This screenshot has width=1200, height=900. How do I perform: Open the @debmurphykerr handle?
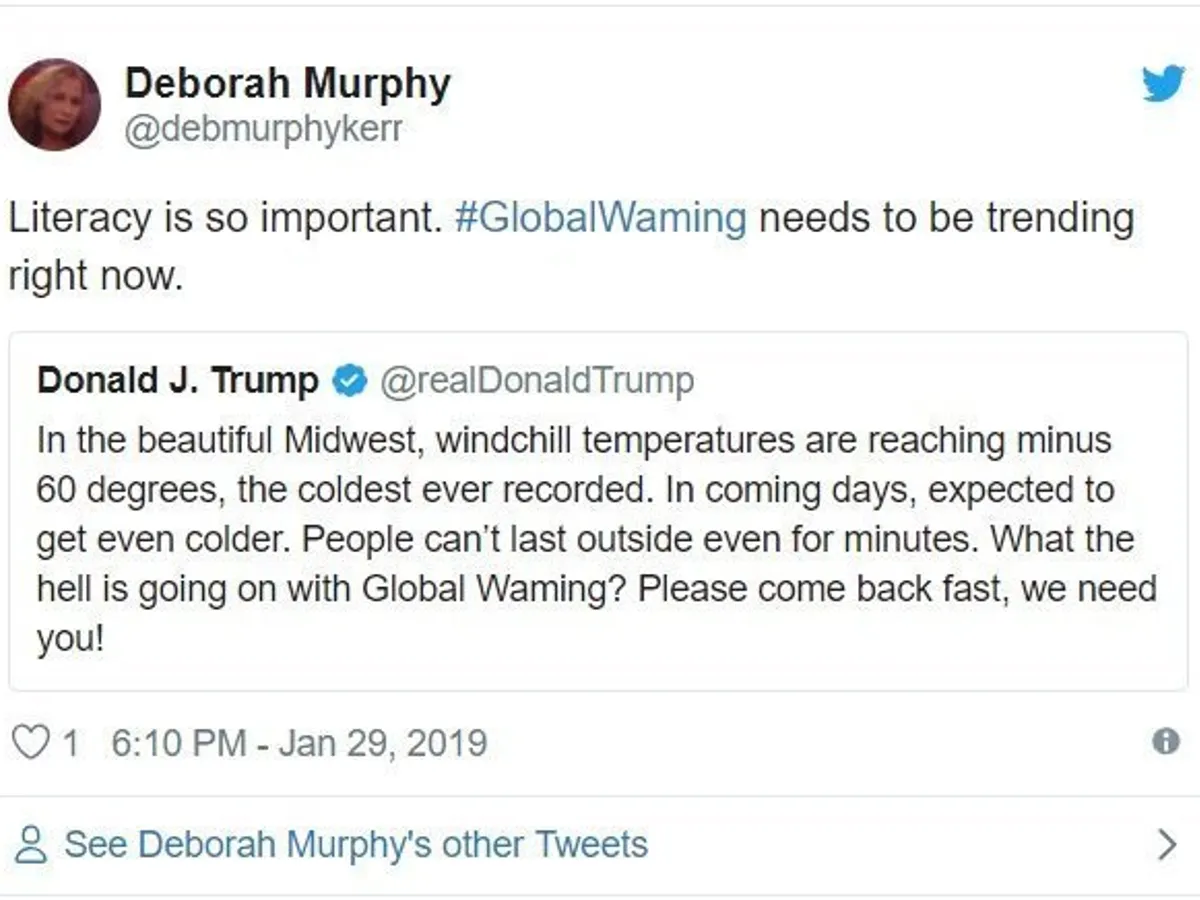pyautogui.click(x=263, y=130)
